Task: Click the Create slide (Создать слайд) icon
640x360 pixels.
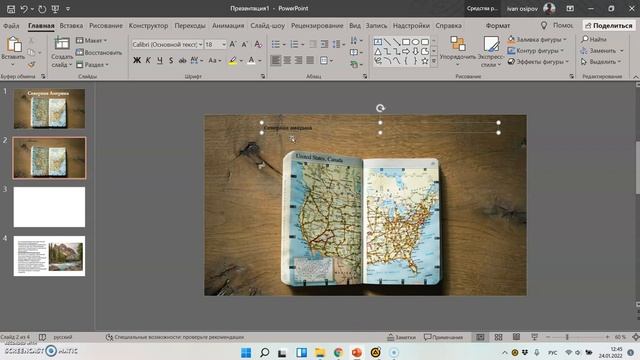Action: [x=62, y=44]
